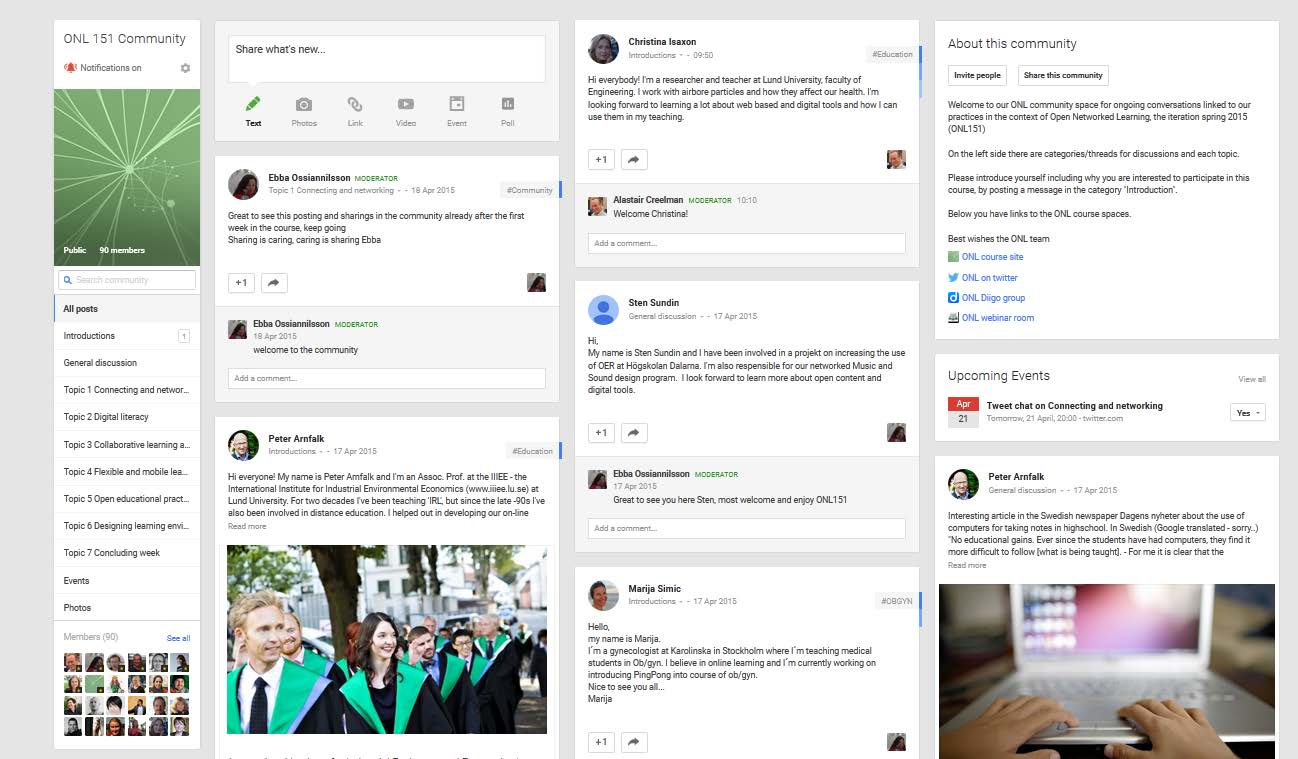Click the ONL course site icon
1298x759 pixels.
point(953,257)
